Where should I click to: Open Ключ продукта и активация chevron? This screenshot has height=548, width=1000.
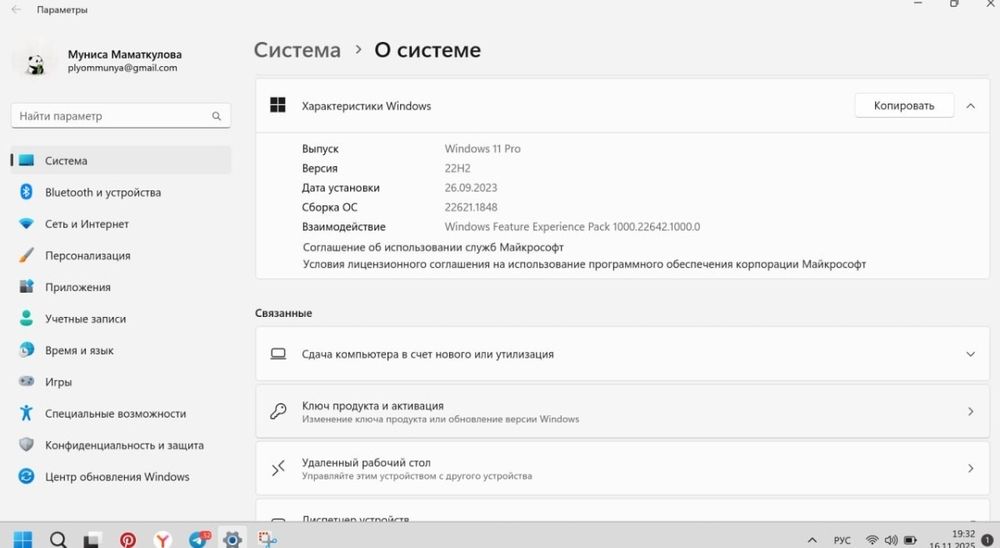pos(970,411)
